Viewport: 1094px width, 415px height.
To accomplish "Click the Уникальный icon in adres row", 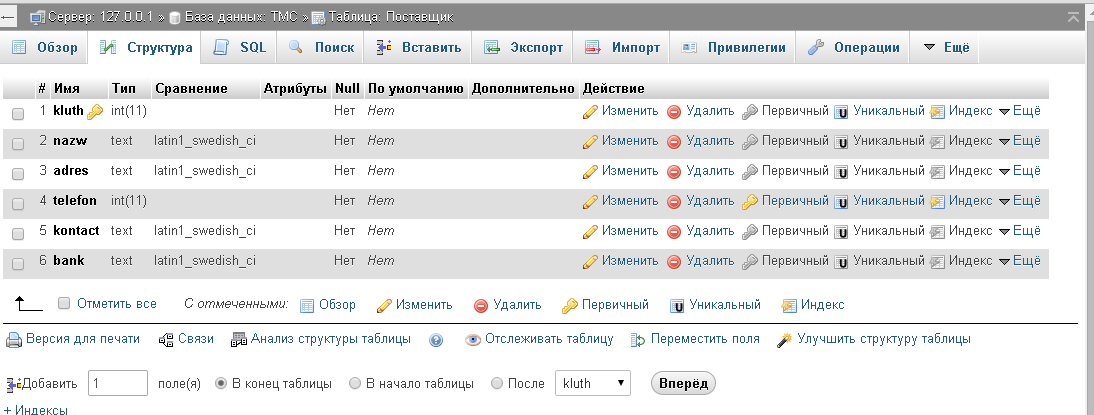I will (x=842, y=172).
